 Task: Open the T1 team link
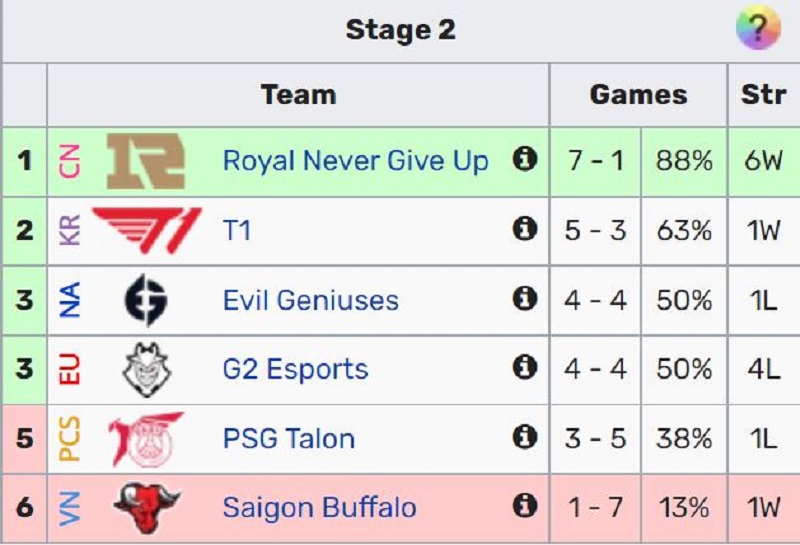(x=237, y=230)
